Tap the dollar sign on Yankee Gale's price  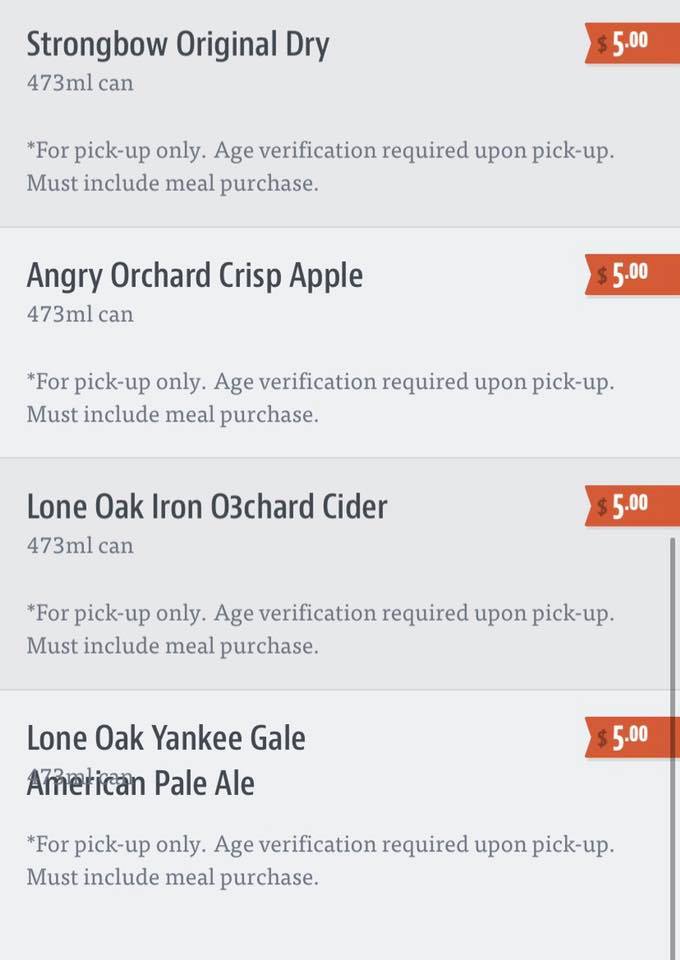click(x=602, y=739)
